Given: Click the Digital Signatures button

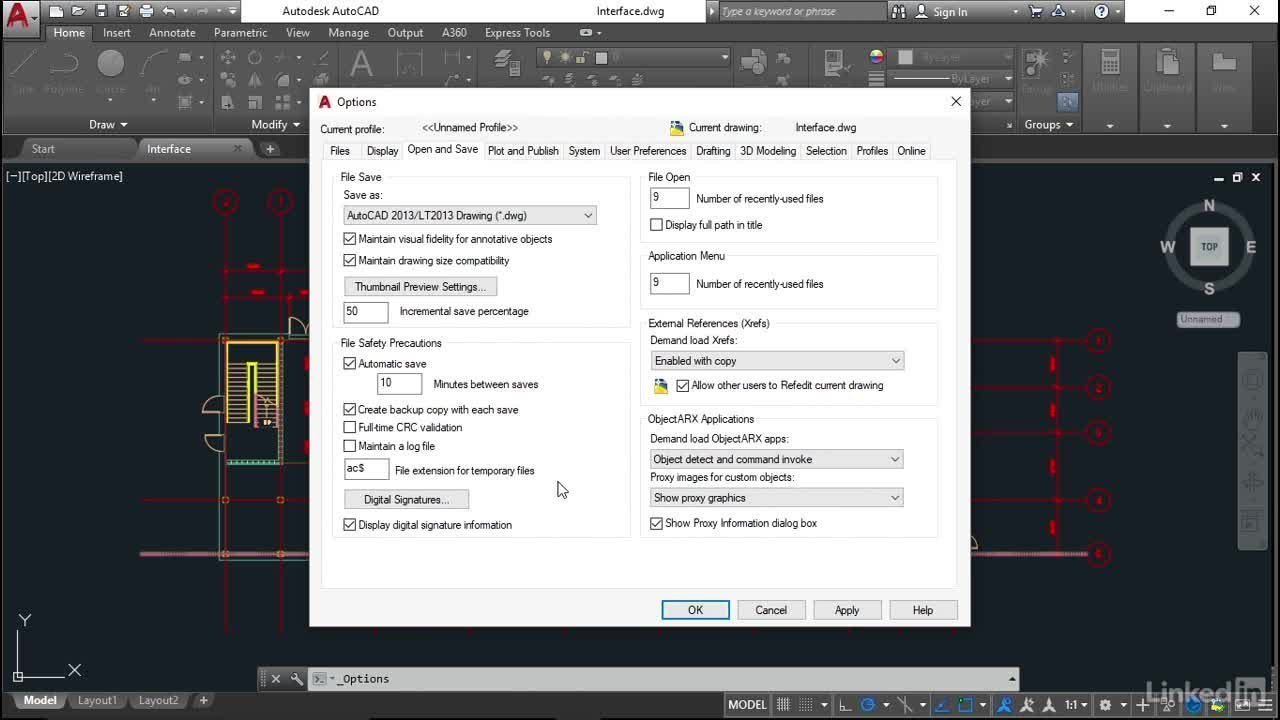Looking at the screenshot, I should pyautogui.click(x=406, y=499).
